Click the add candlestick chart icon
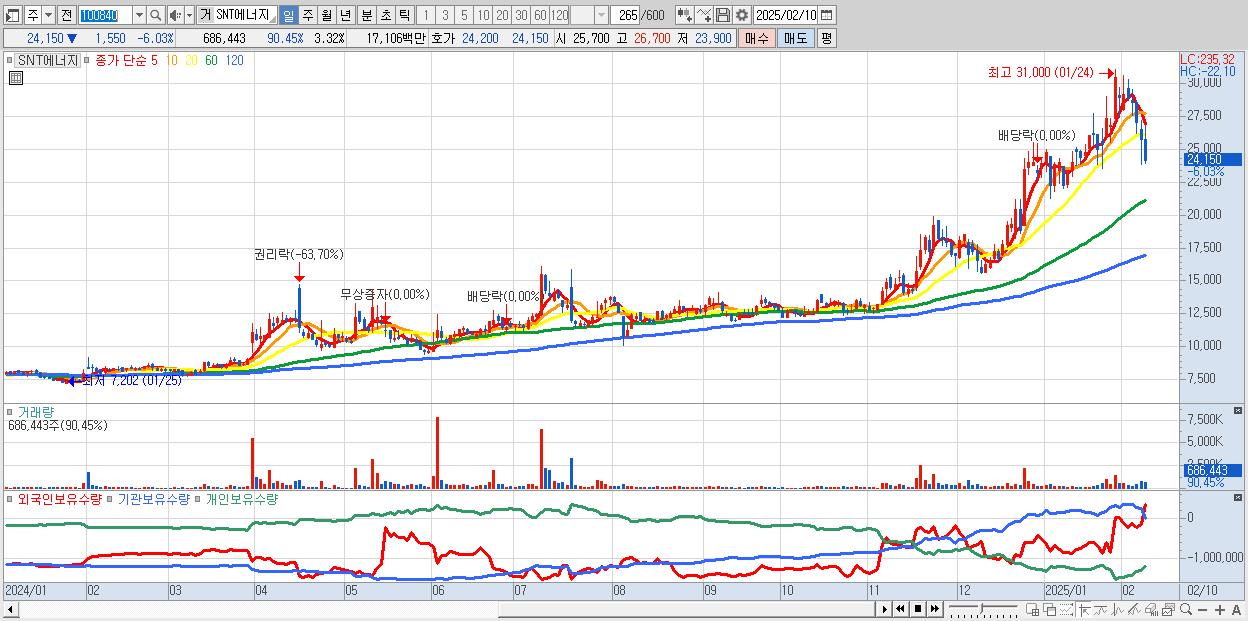 [684, 15]
